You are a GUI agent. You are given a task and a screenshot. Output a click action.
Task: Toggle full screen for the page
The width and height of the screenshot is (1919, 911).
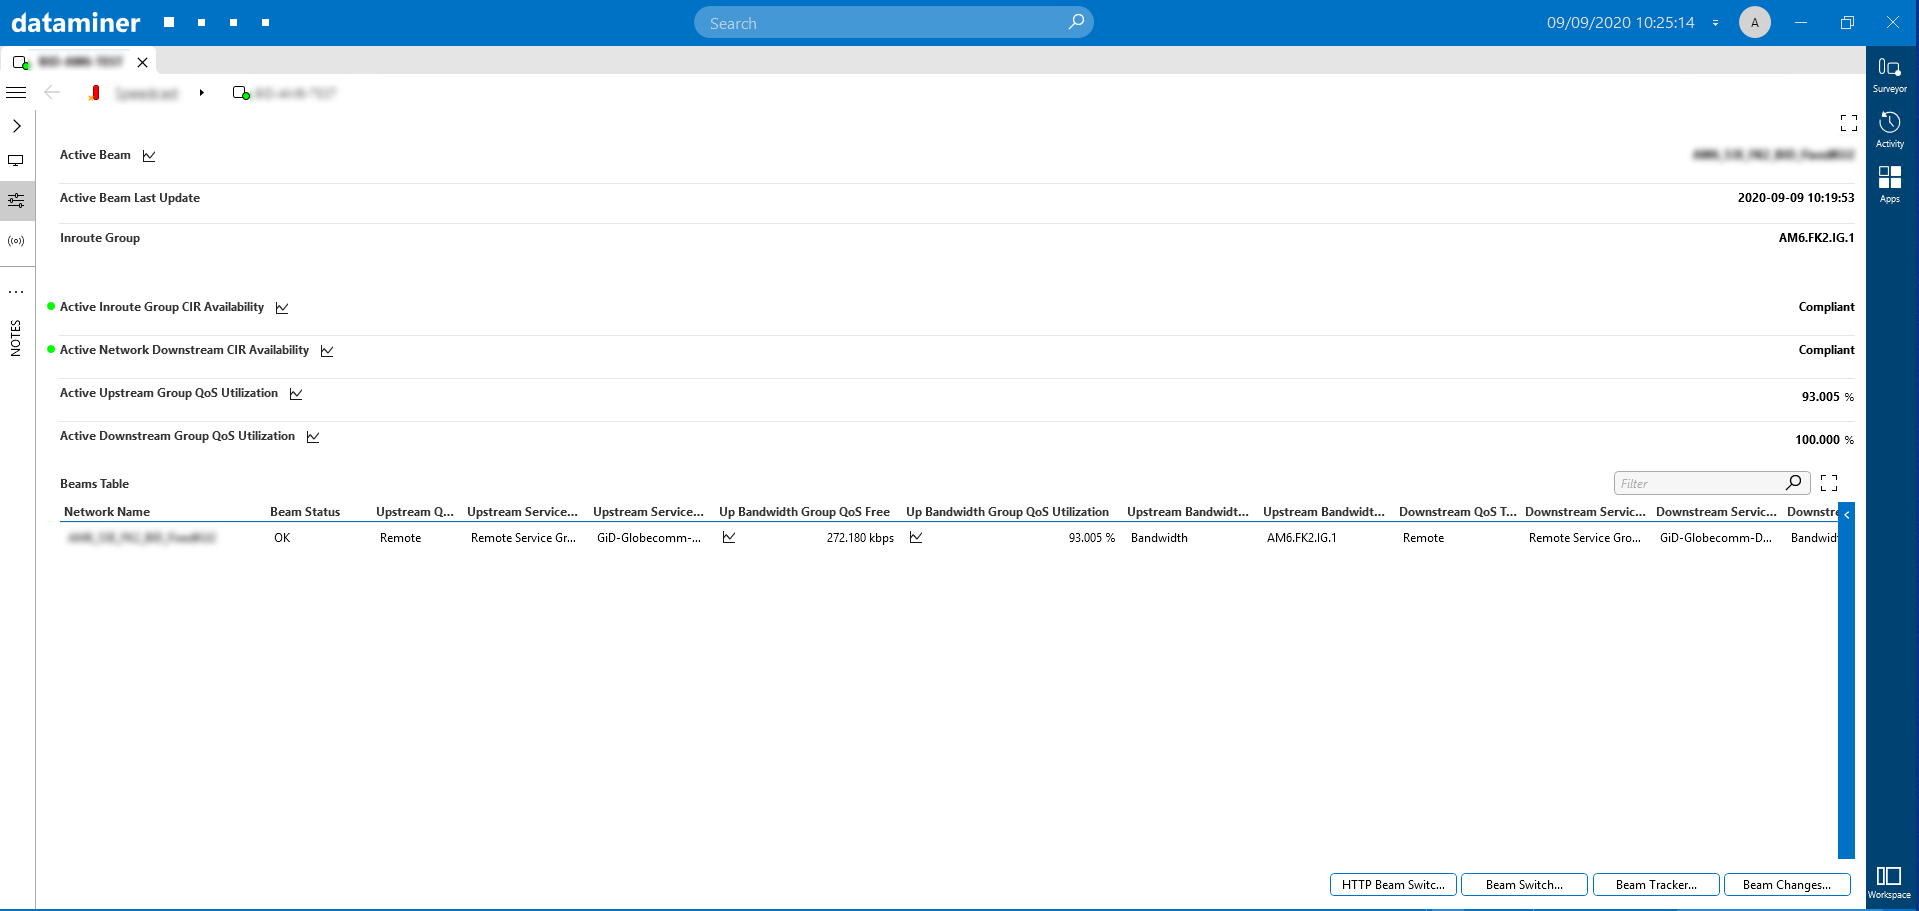click(1849, 123)
